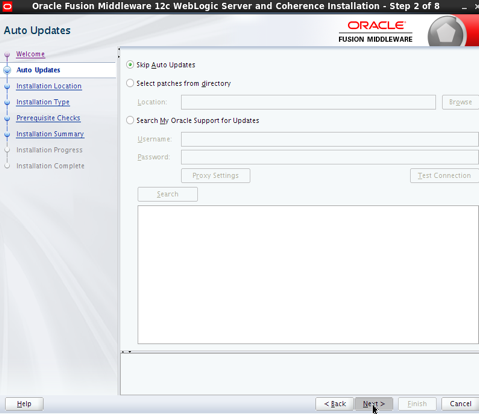Jump to the Prerequisite Checks step

tap(48, 118)
